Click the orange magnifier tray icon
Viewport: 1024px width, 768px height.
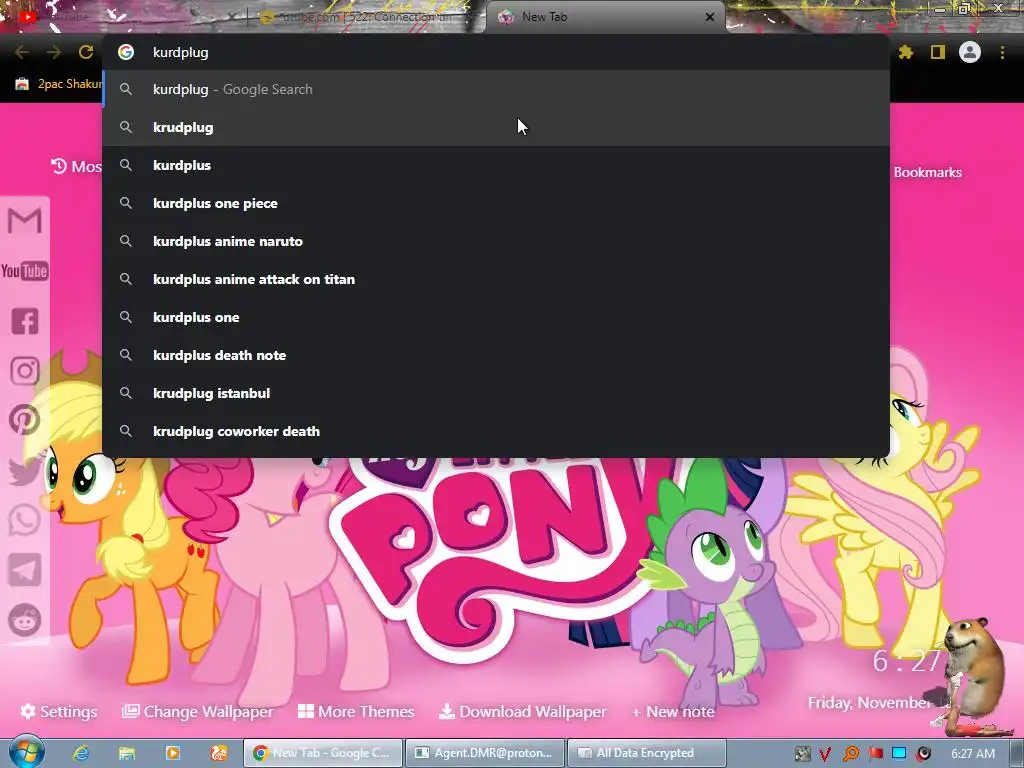click(850, 754)
